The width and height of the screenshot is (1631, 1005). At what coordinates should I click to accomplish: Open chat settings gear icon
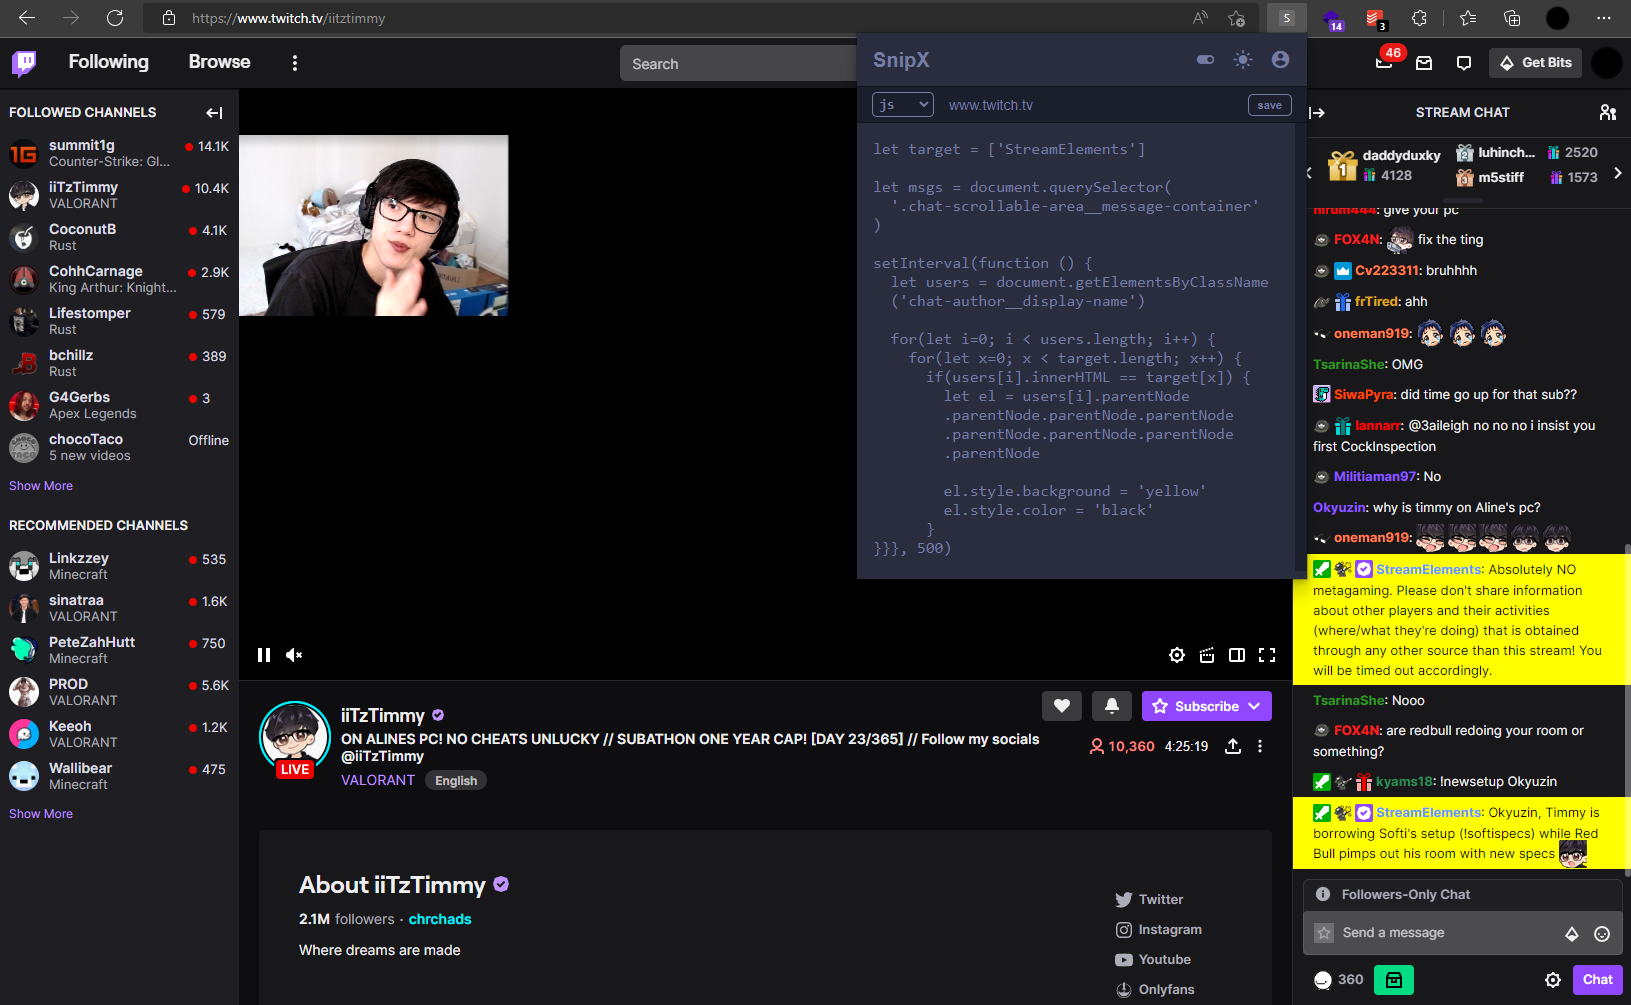[1553, 980]
